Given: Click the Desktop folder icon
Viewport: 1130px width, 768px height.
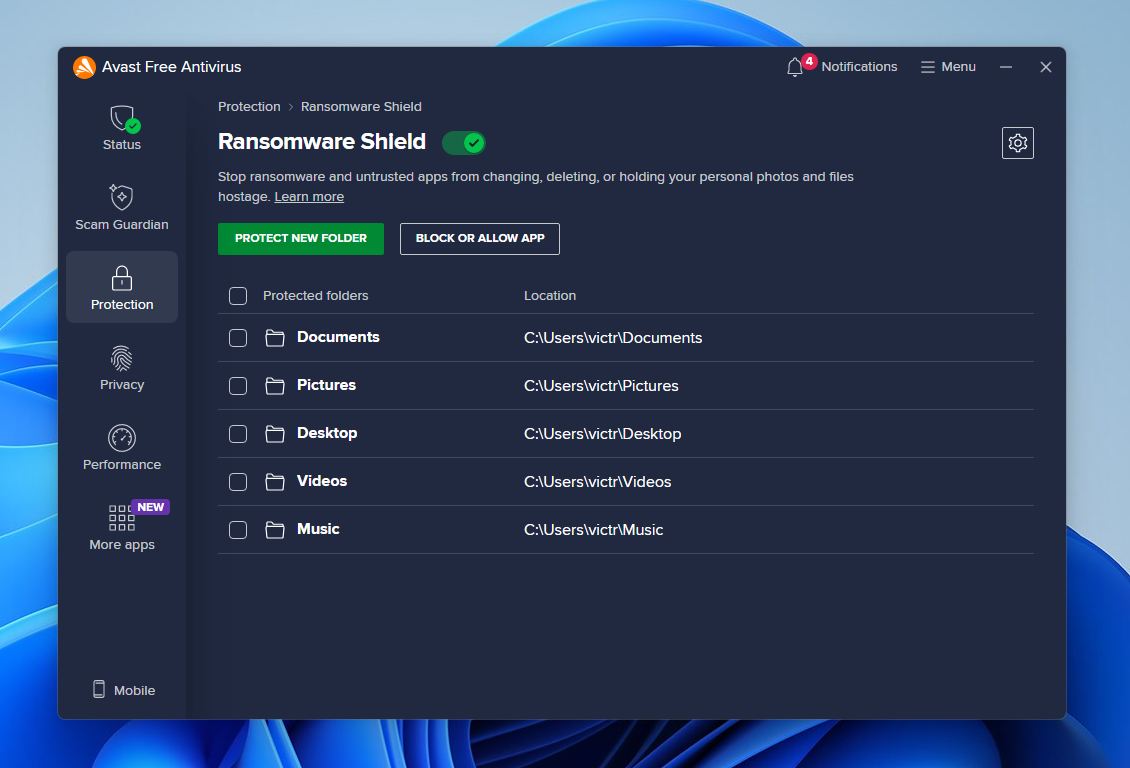Looking at the screenshot, I should pyautogui.click(x=275, y=434).
